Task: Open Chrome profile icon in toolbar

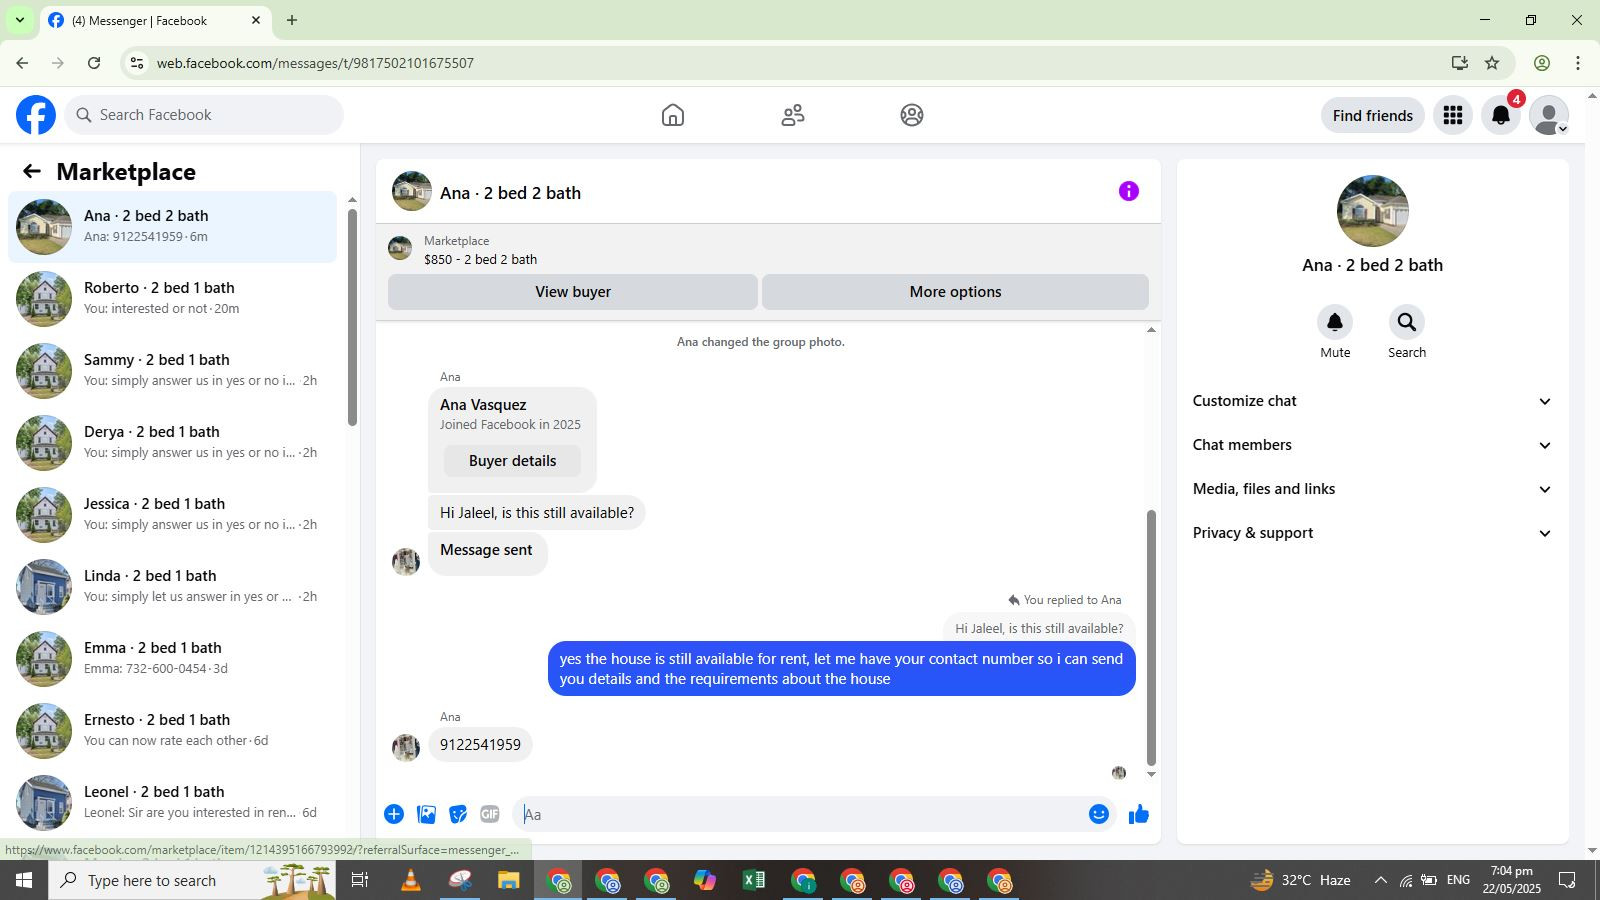Action: pos(1542,63)
